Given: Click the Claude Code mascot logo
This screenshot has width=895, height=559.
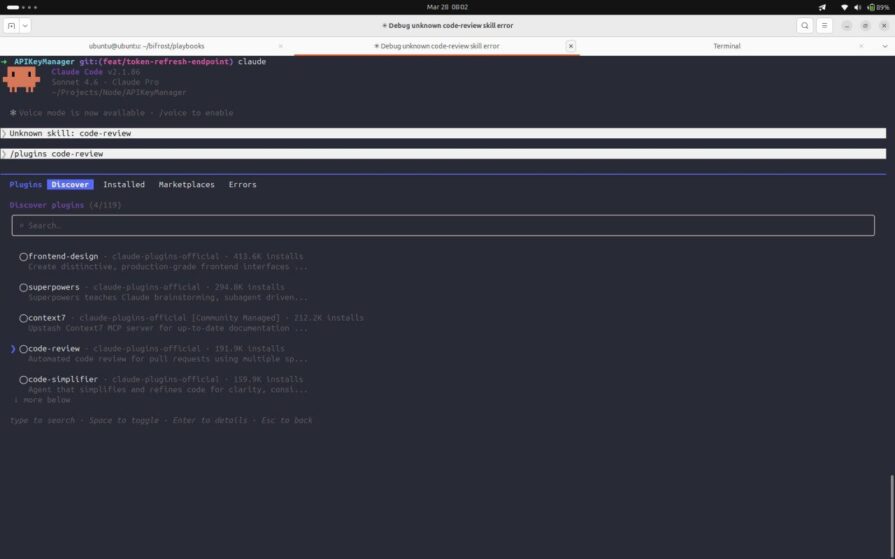Looking at the screenshot, I should [21, 78].
